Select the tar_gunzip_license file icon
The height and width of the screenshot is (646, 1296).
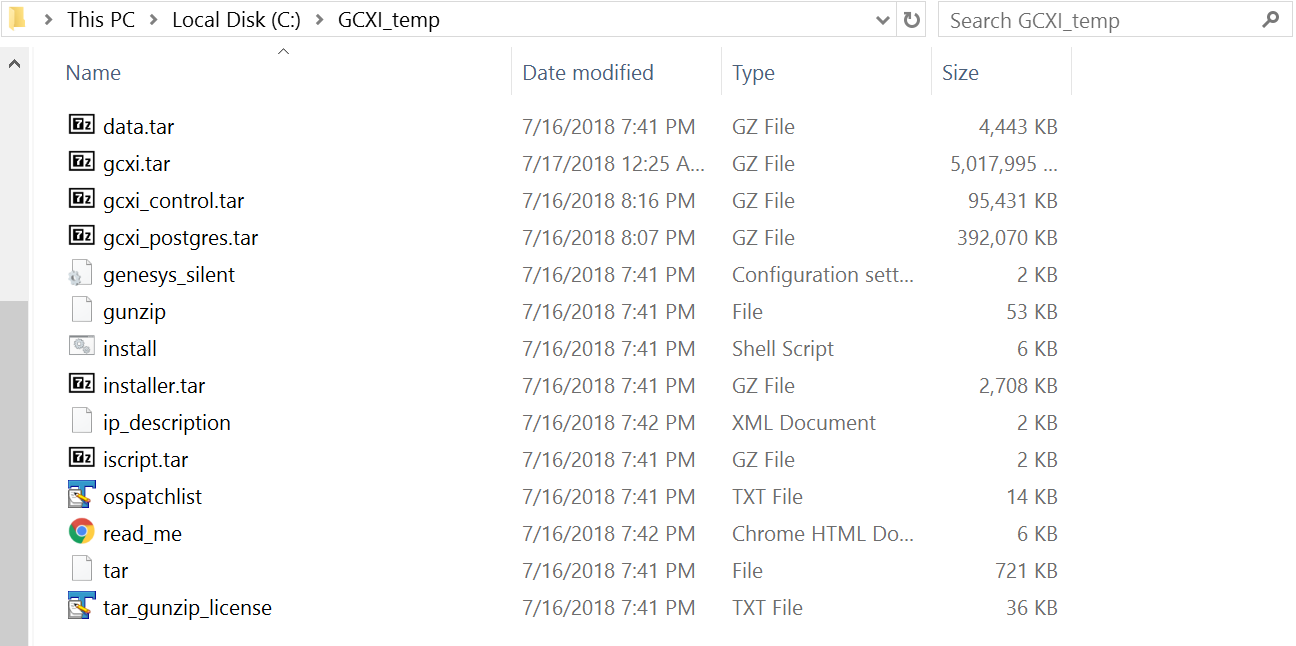tap(81, 606)
